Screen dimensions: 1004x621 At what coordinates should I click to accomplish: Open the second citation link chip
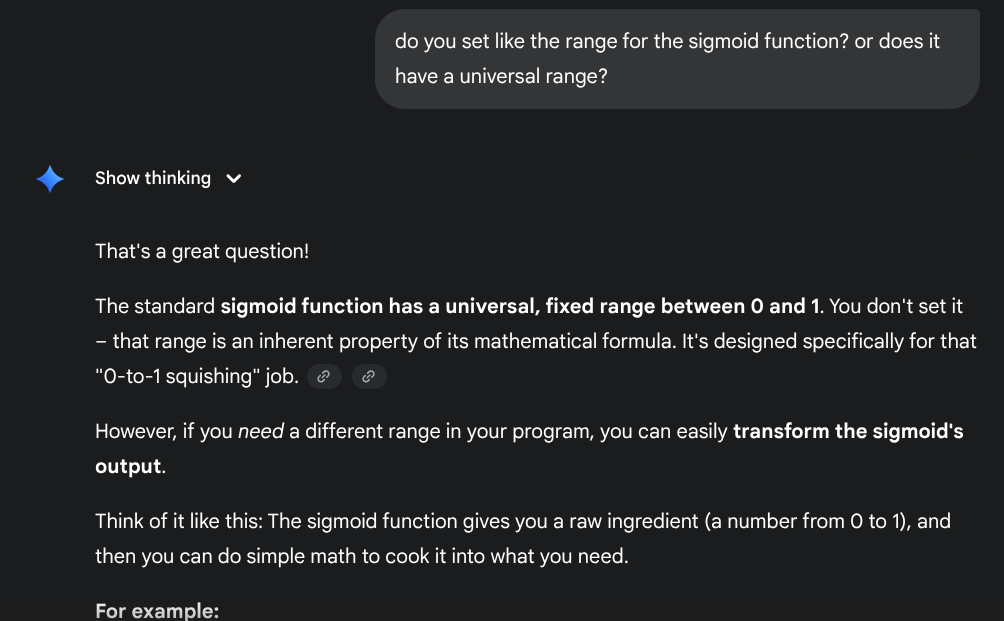(x=369, y=377)
